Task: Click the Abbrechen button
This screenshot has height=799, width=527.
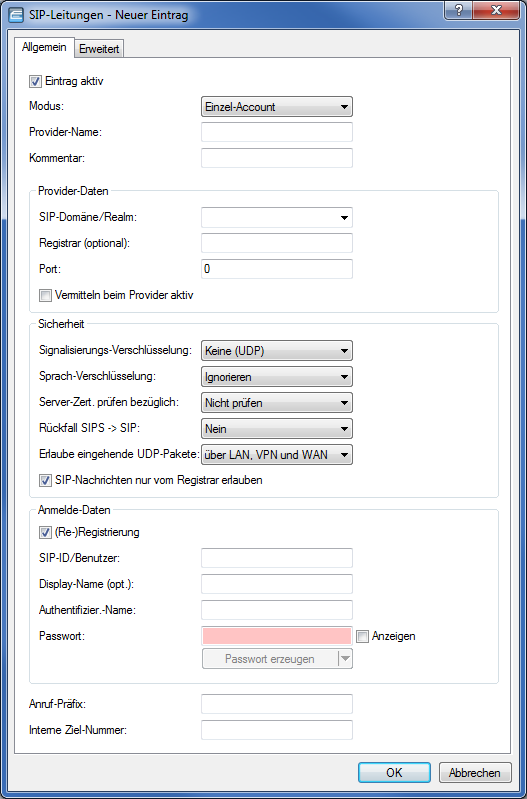Action: point(475,773)
